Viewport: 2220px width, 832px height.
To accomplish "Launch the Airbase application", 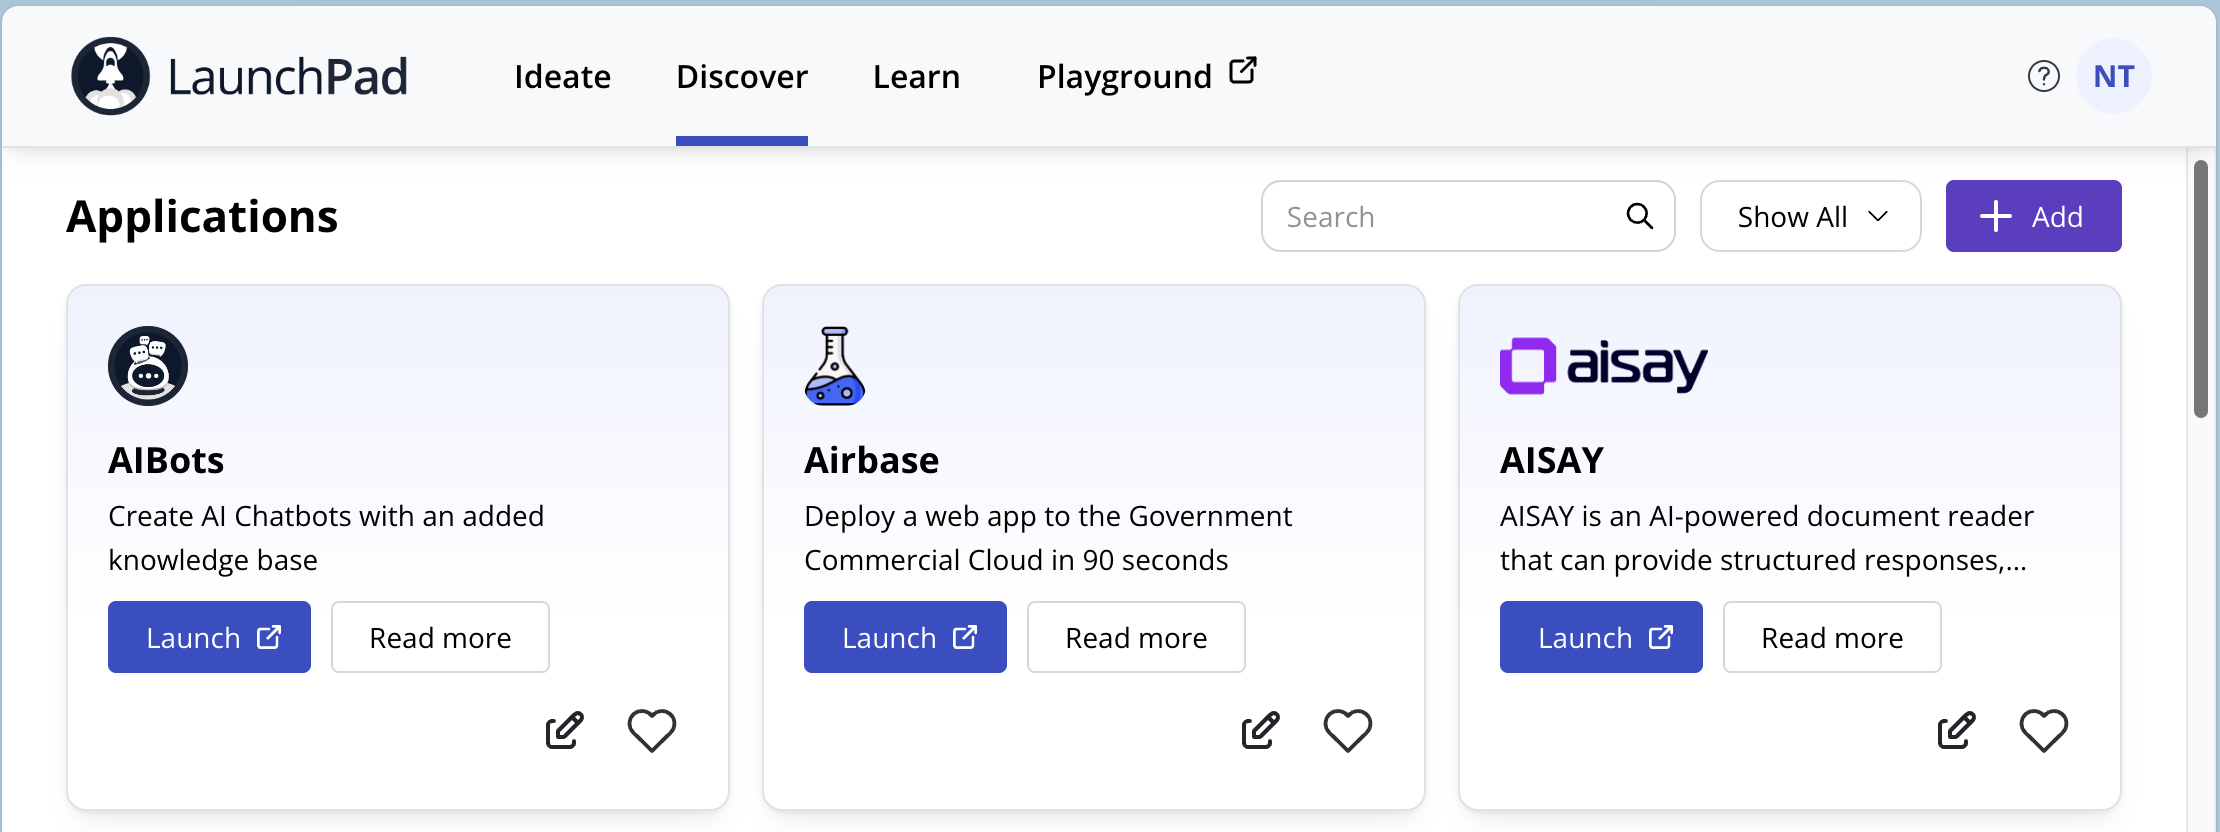I will (905, 637).
